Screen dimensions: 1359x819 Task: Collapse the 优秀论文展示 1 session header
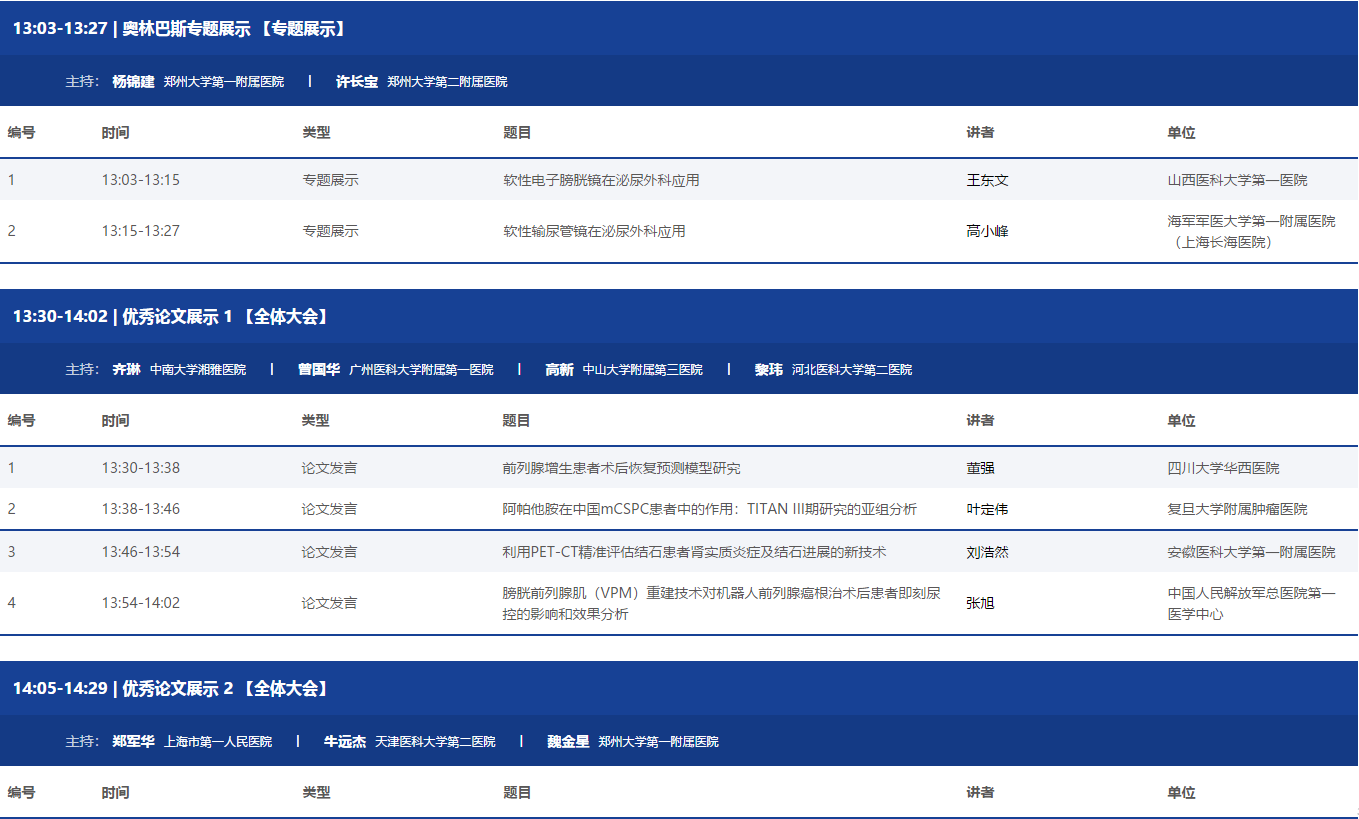pyautogui.click(x=170, y=317)
